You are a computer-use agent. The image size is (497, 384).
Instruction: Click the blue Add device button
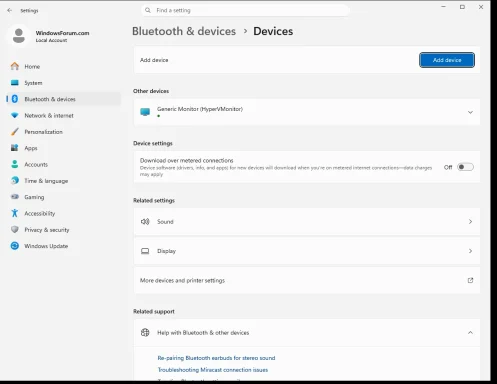[447, 60]
